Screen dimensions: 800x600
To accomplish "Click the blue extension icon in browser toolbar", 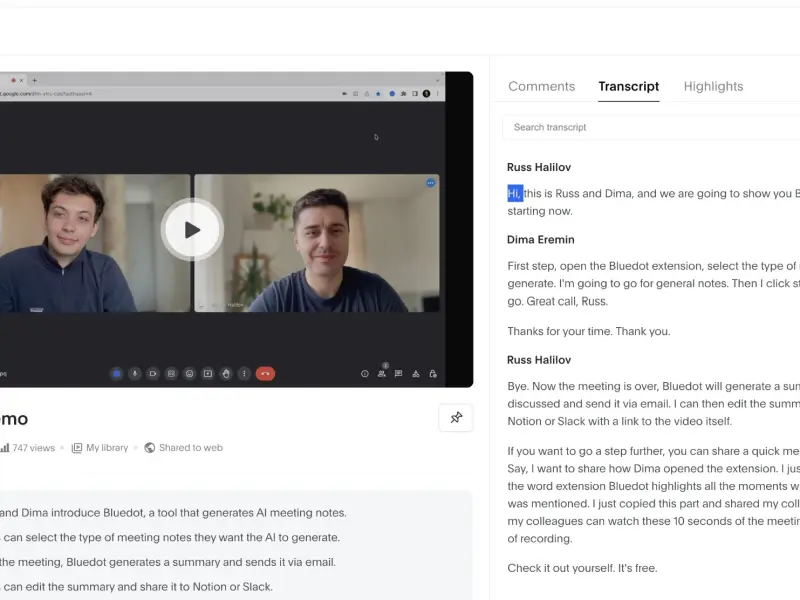I will (392, 94).
